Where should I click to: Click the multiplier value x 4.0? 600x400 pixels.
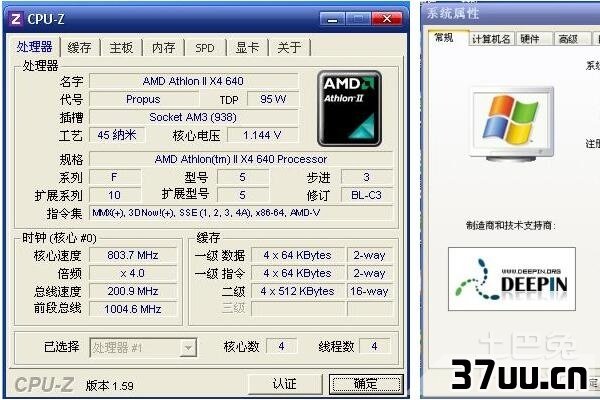tap(133, 273)
